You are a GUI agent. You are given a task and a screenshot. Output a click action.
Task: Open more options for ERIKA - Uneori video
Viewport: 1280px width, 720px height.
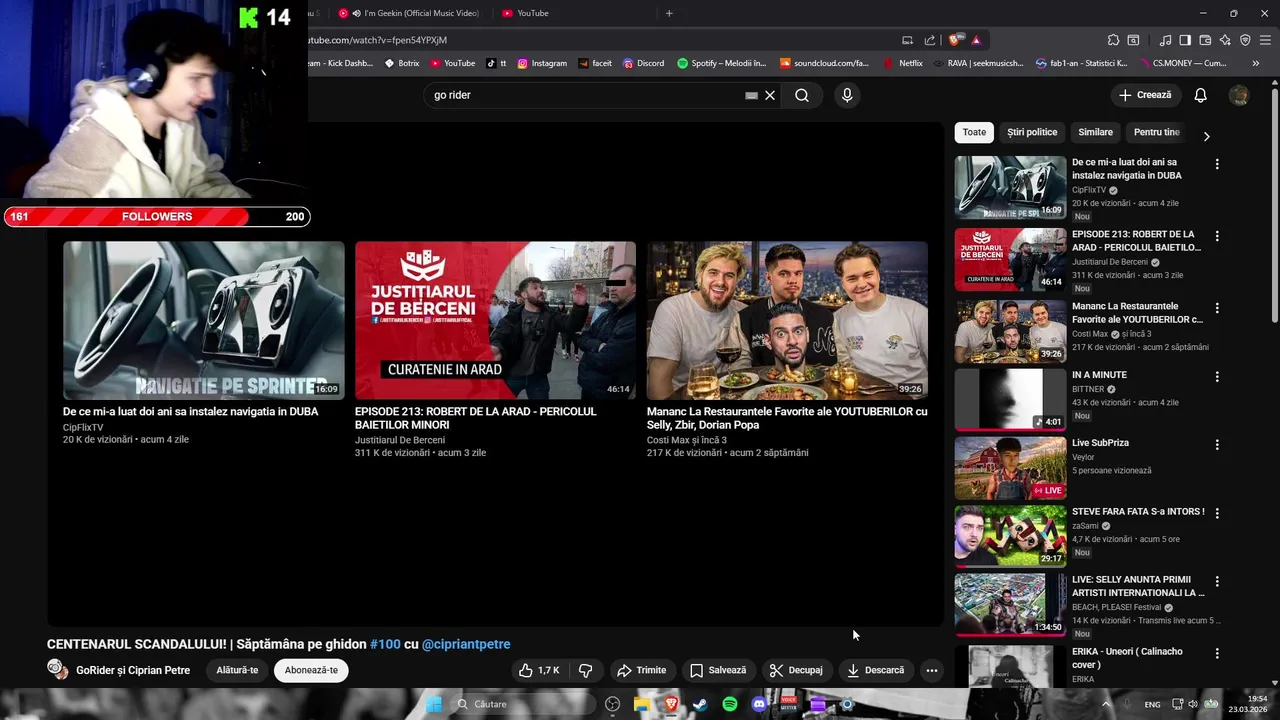pyautogui.click(x=1217, y=654)
